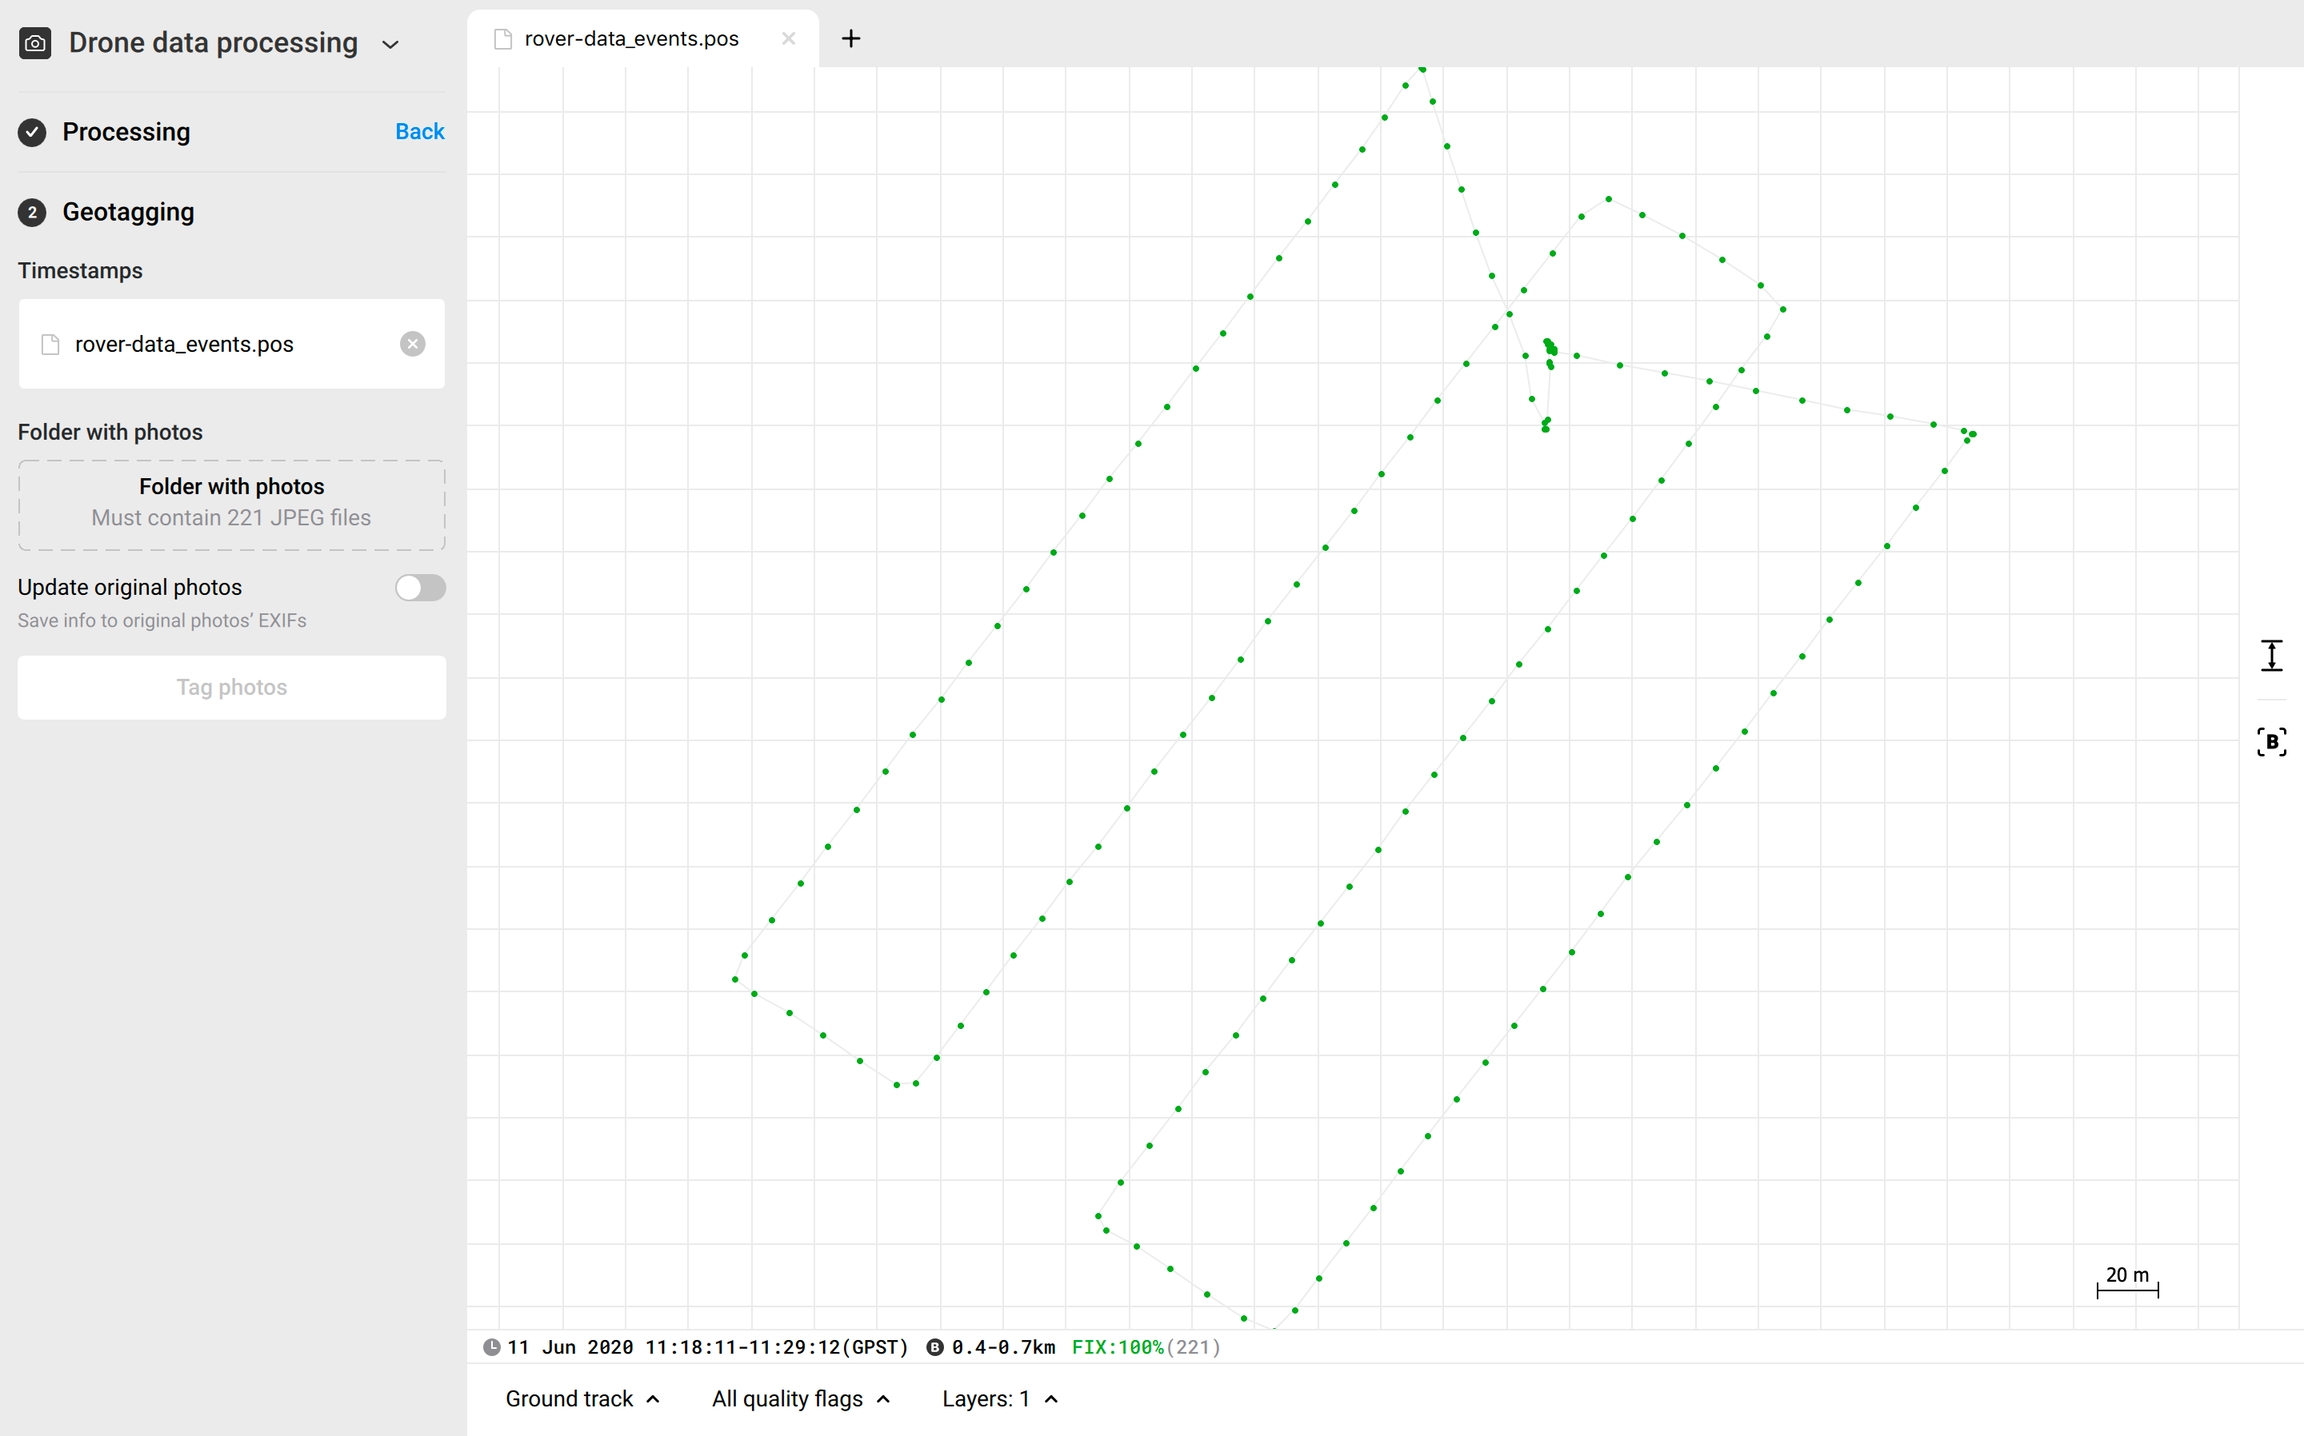Select the rover-data_events.pos tab

(631, 39)
